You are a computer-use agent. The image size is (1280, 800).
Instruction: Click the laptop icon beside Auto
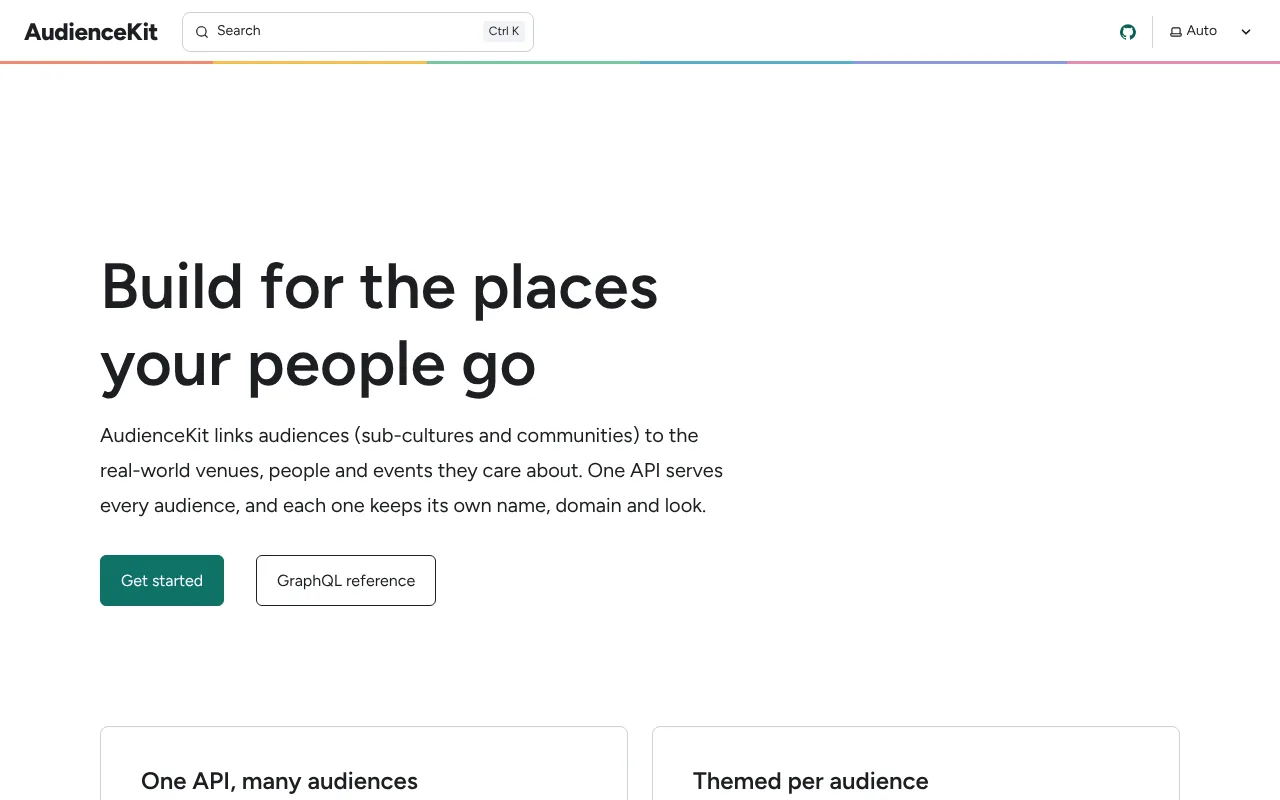(x=1176, y=32)
